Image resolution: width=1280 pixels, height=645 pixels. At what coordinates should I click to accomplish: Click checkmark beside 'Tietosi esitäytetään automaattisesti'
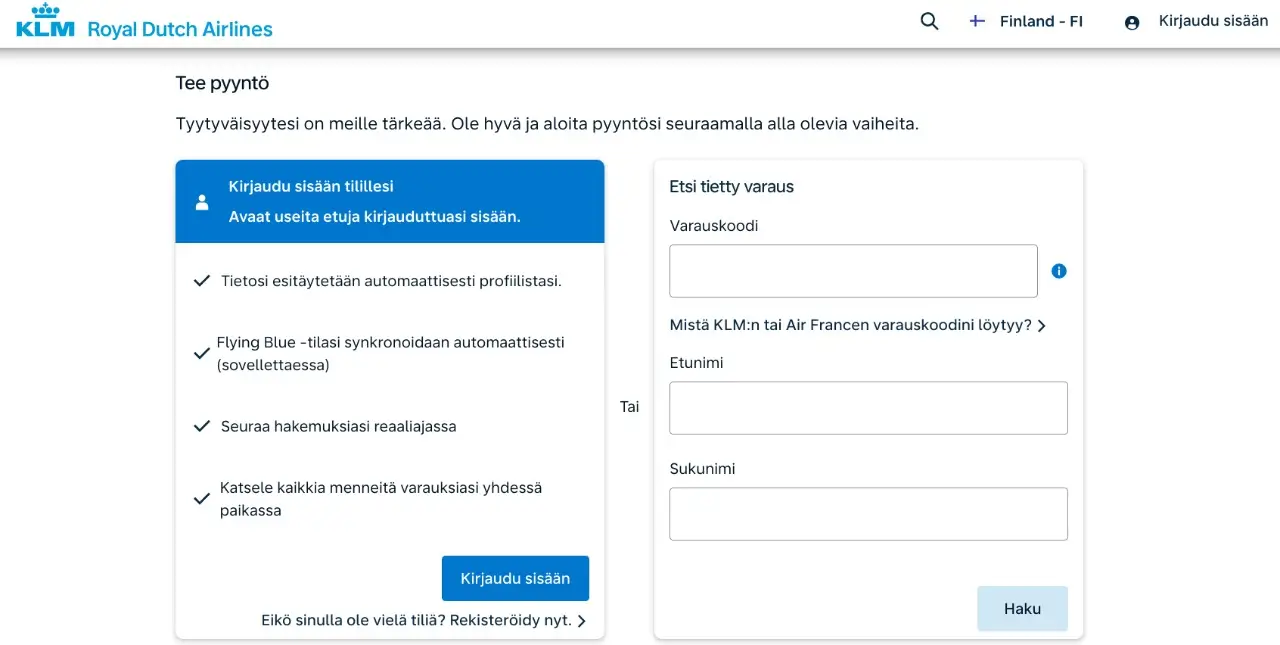coord(201,281)
